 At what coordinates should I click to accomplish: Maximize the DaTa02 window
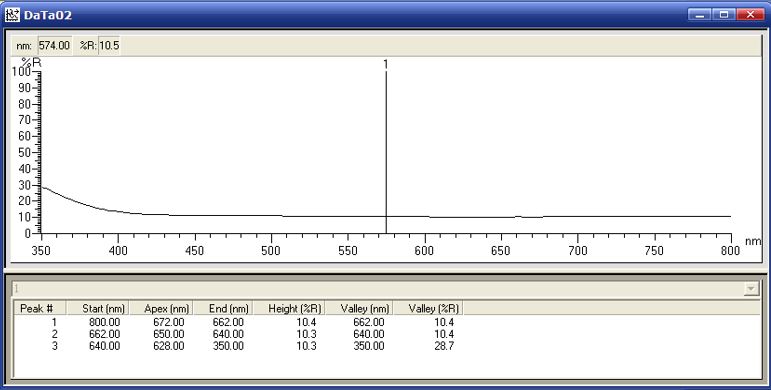tap(724, 15)
